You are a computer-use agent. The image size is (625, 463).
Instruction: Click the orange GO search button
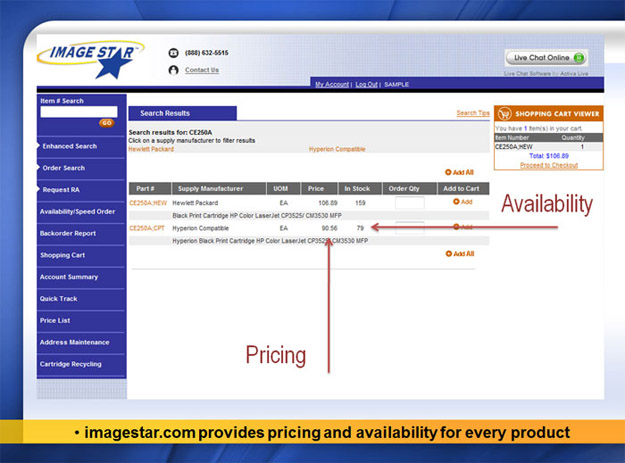pos(106,123)
